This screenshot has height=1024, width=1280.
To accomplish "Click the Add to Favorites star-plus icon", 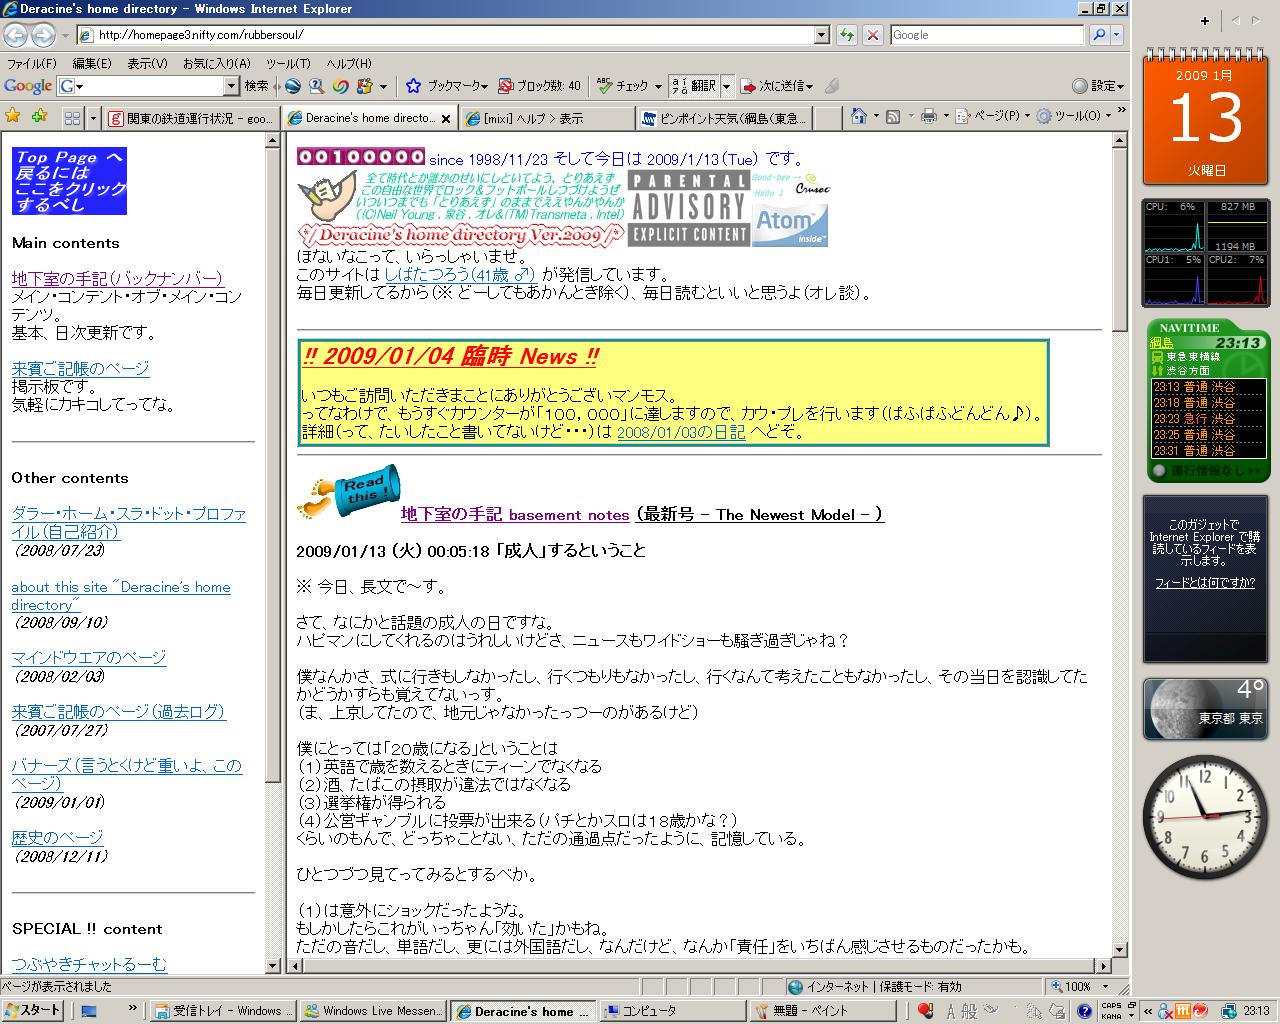I will click(40, 116).
